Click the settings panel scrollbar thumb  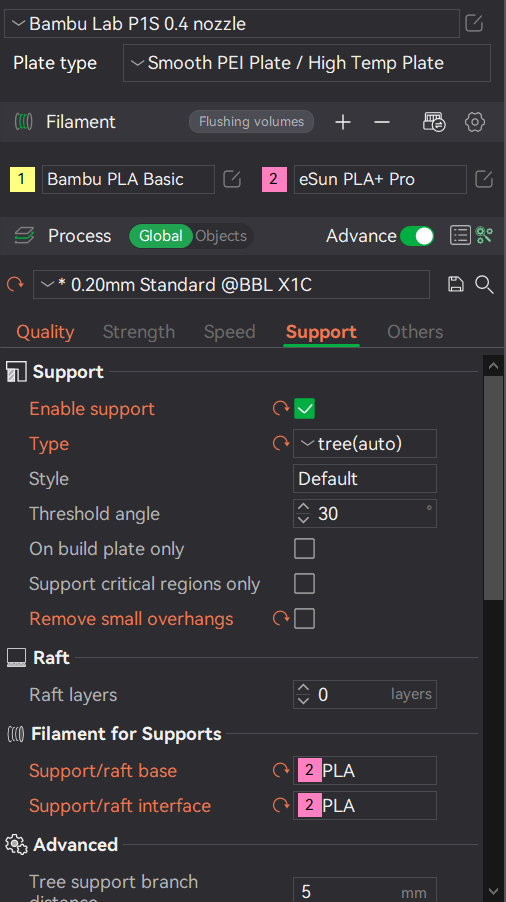coord(493,488)
